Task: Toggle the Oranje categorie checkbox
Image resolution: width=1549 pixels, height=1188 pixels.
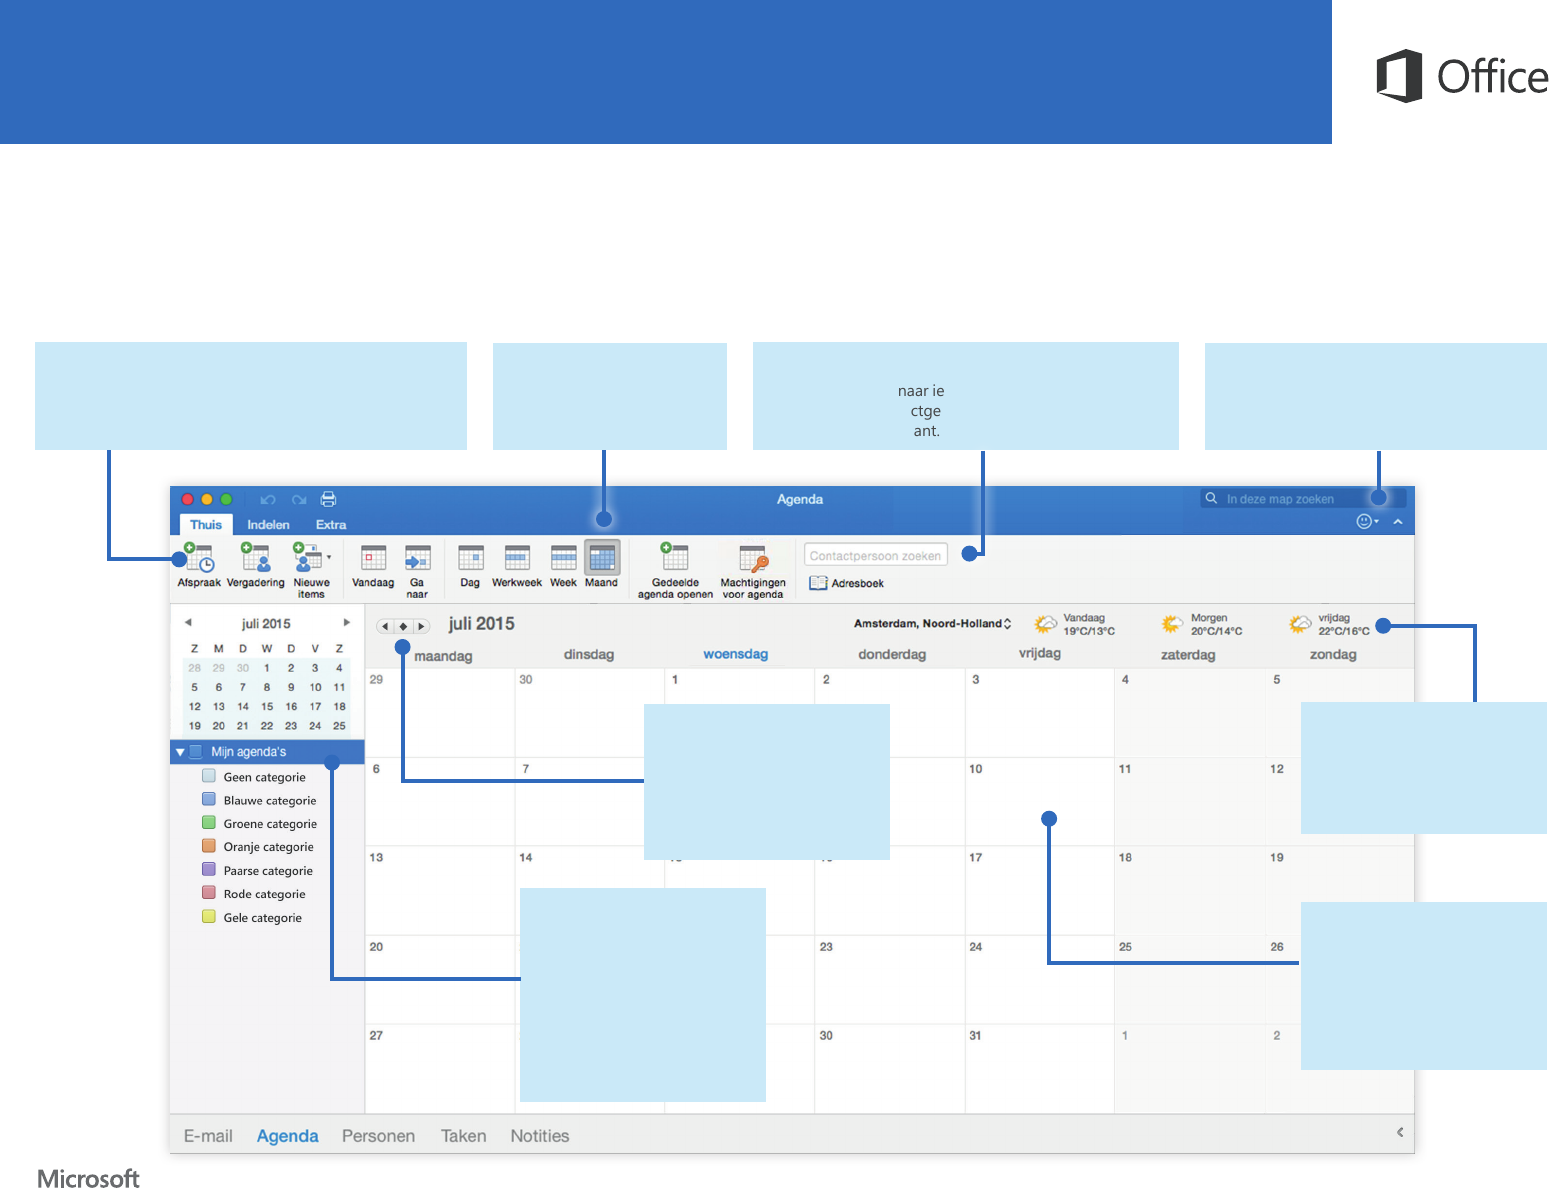Action: point(209,846)
